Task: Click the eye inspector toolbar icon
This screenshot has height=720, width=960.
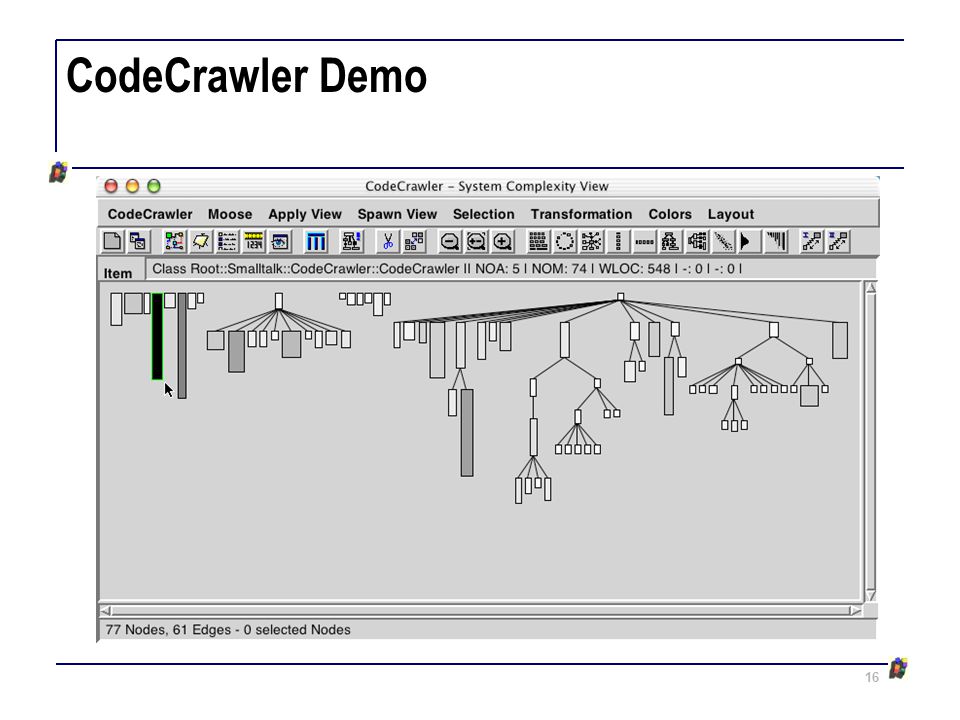Action: pyautogui.click(x=280, y=241)
